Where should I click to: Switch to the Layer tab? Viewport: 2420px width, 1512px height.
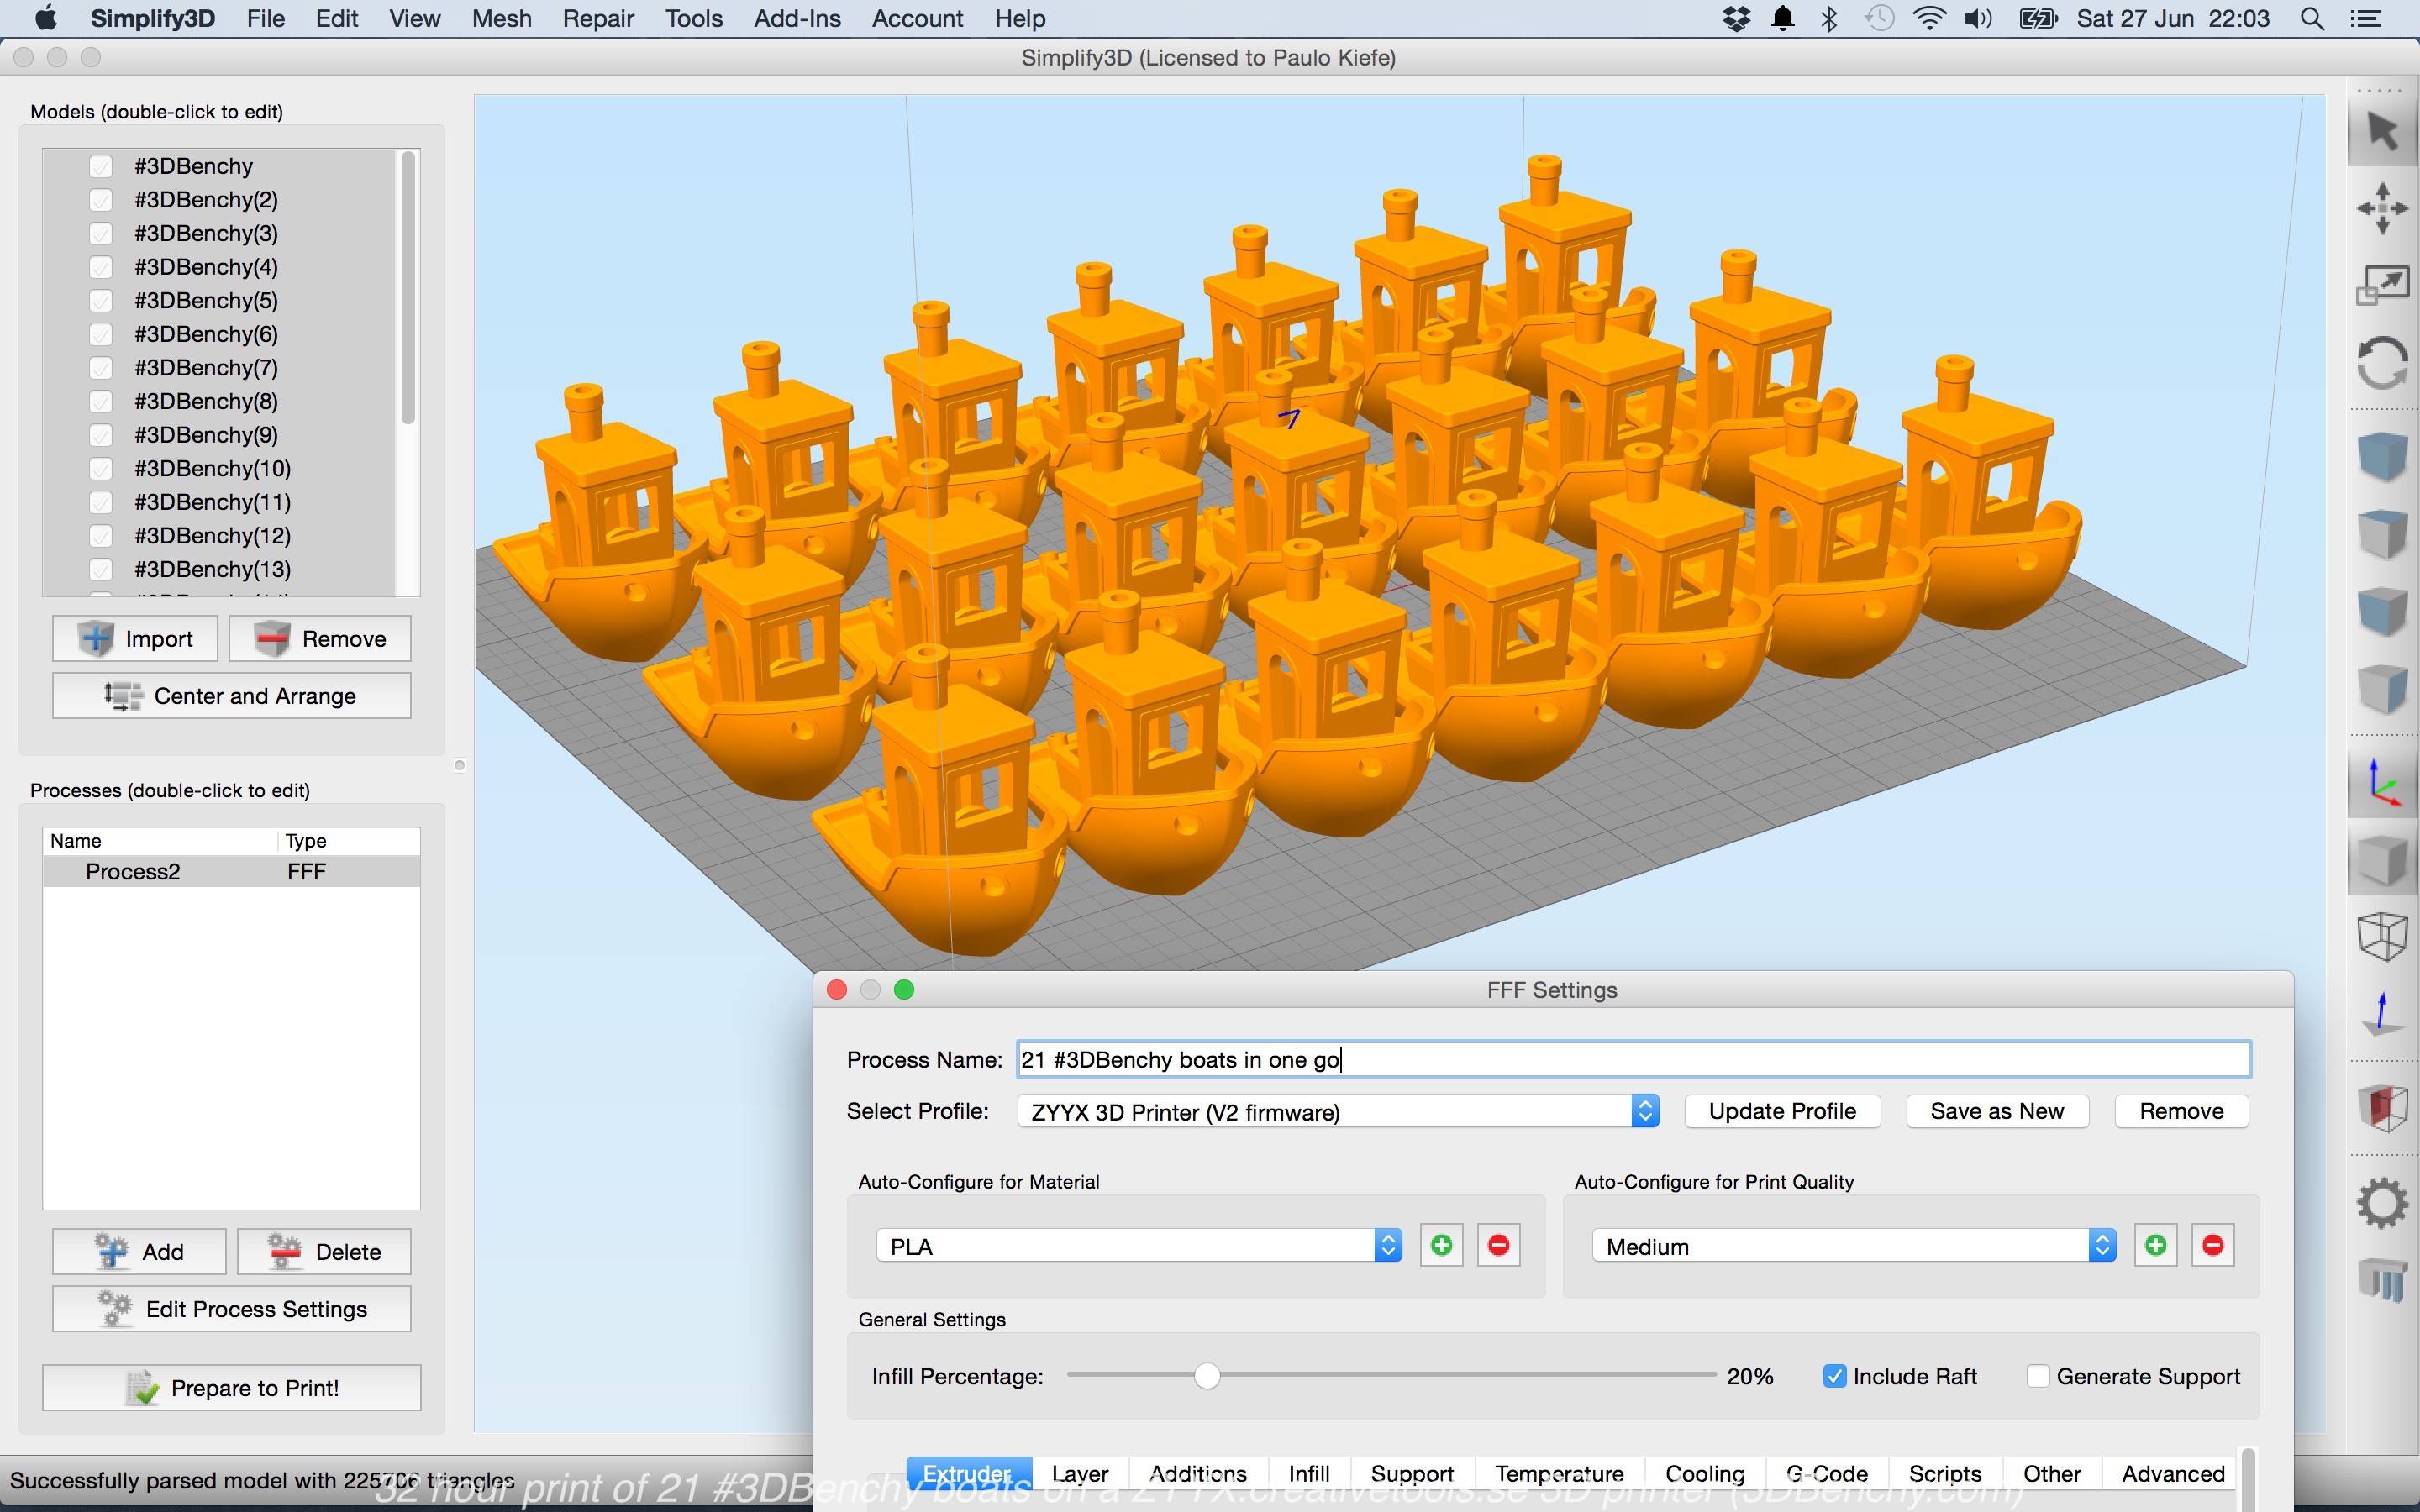1080,1474
